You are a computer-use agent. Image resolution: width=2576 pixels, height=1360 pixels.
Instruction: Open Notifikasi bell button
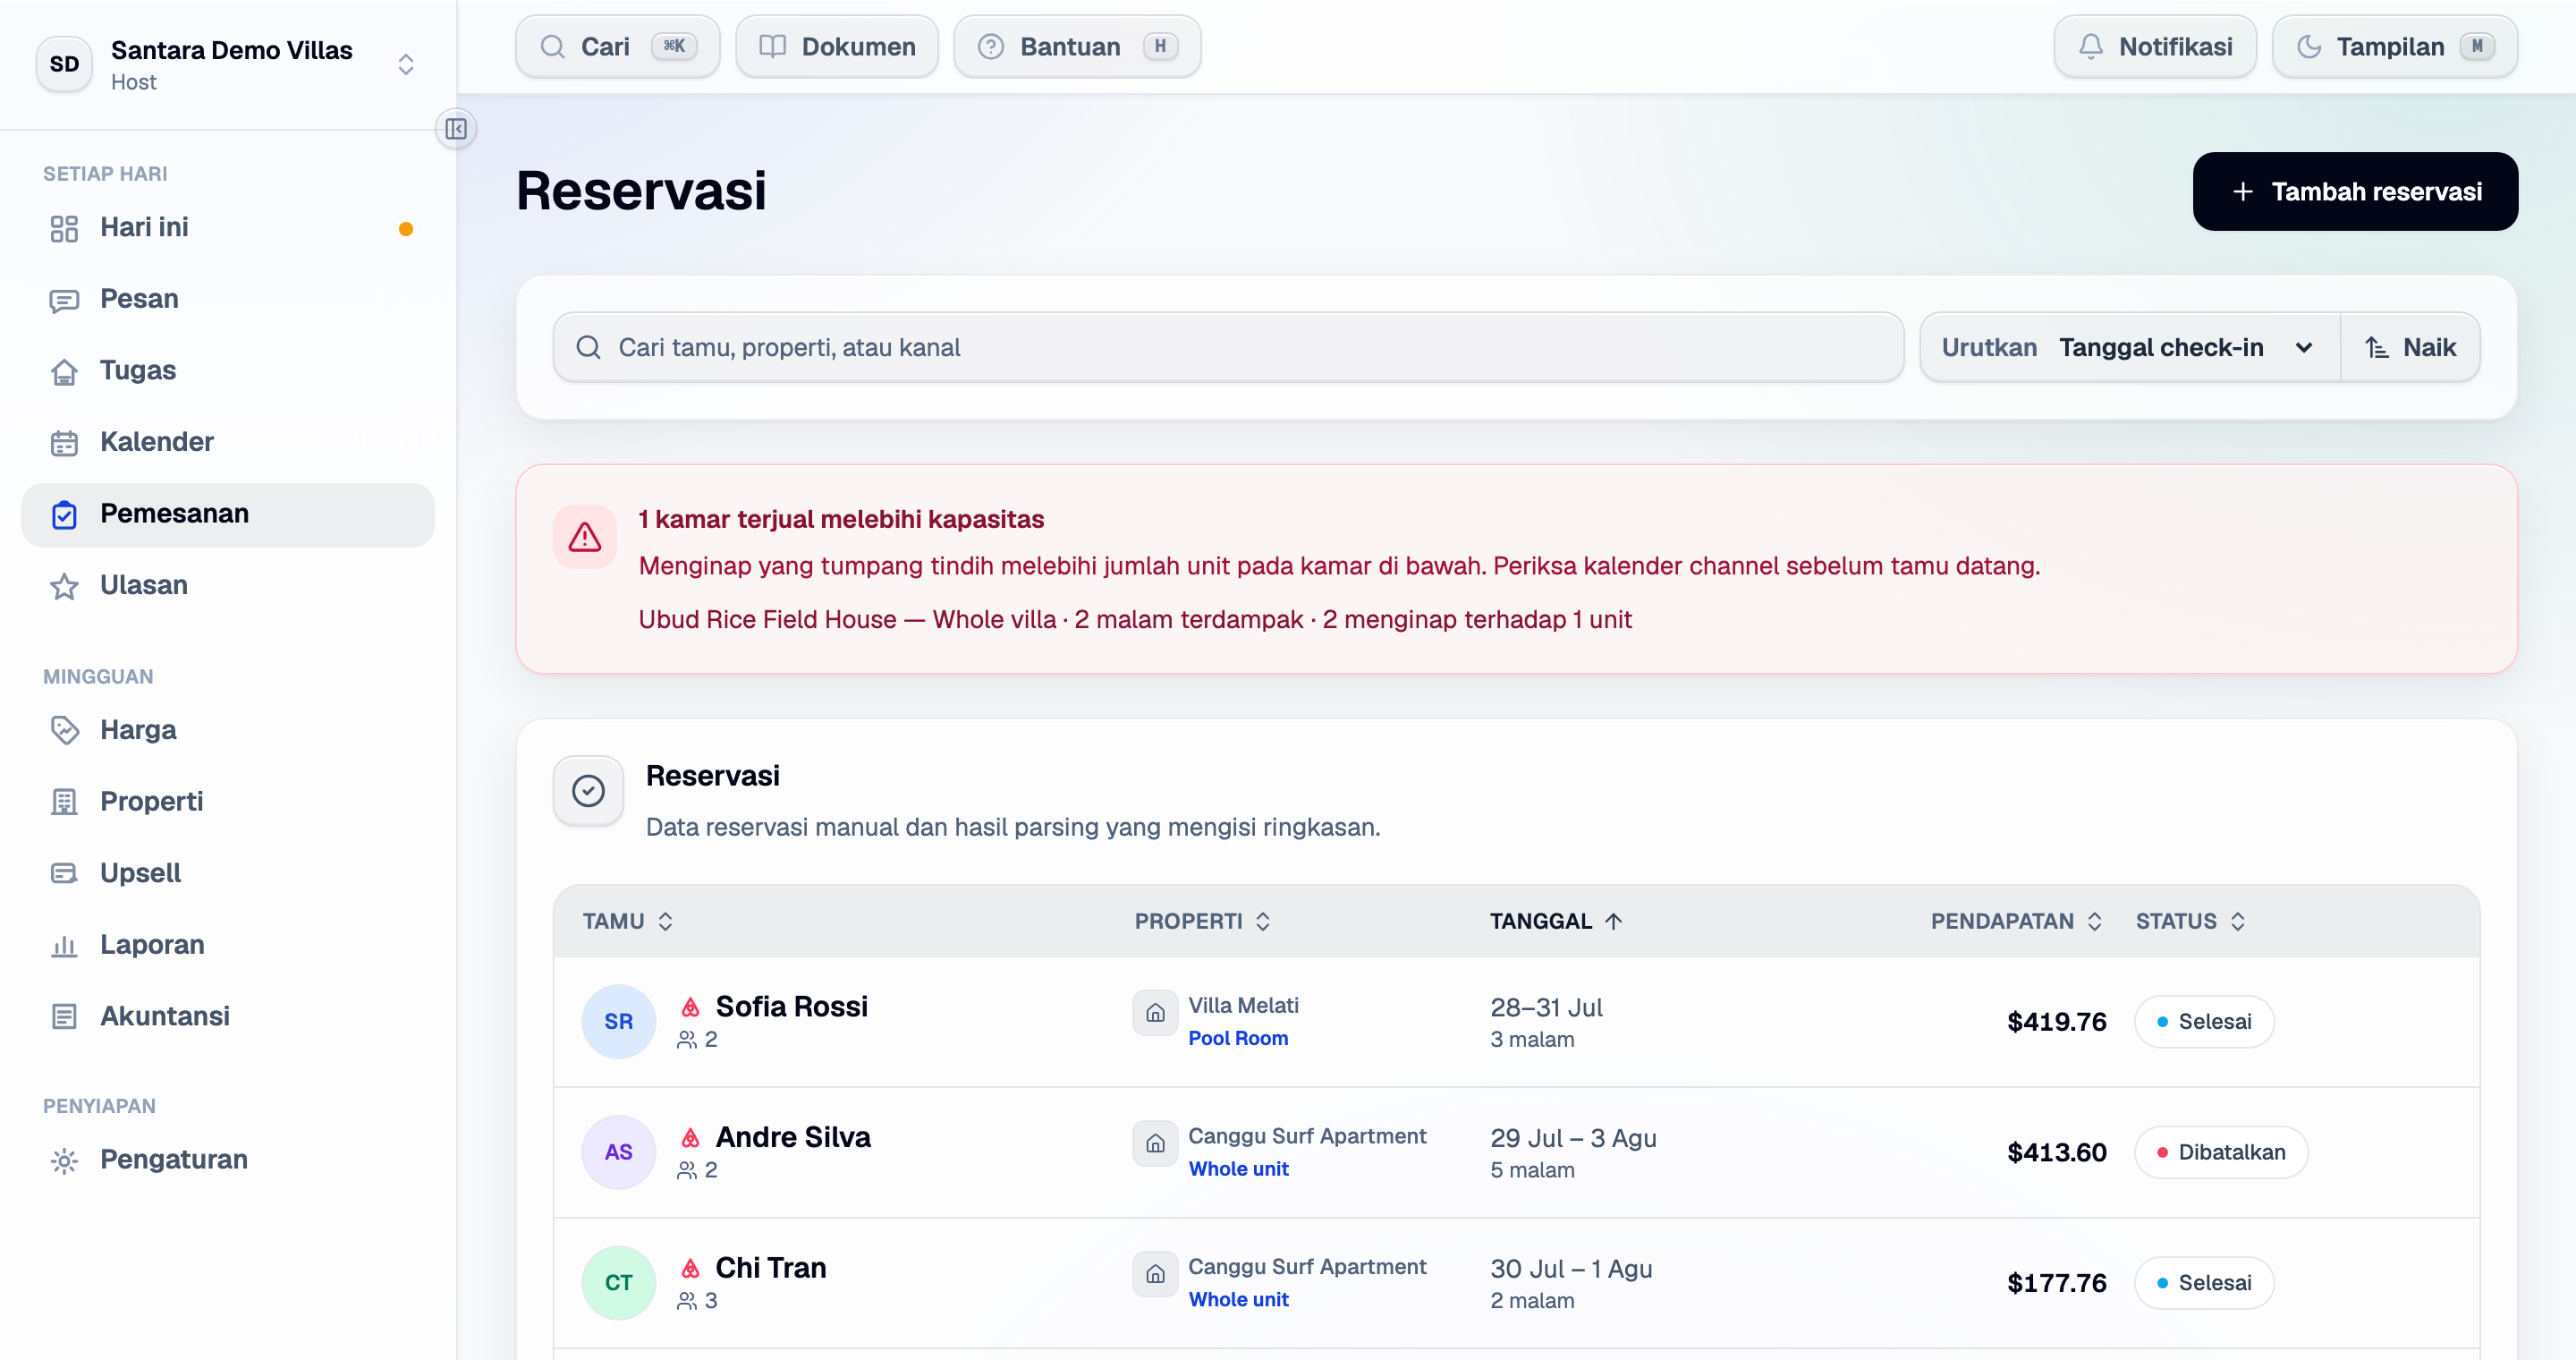2154,47
